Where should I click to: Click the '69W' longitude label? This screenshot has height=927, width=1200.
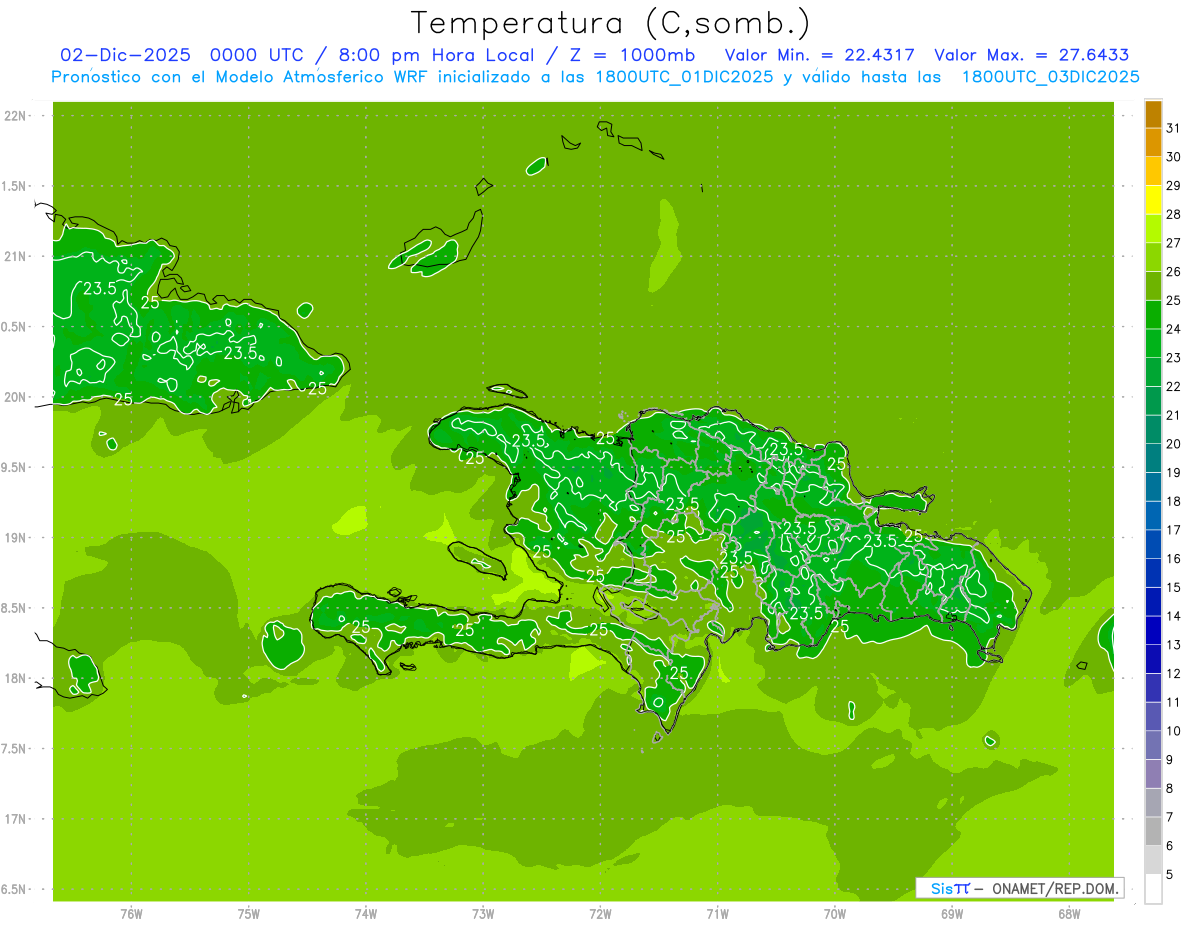pyautogui.click(x=952, y=913)
